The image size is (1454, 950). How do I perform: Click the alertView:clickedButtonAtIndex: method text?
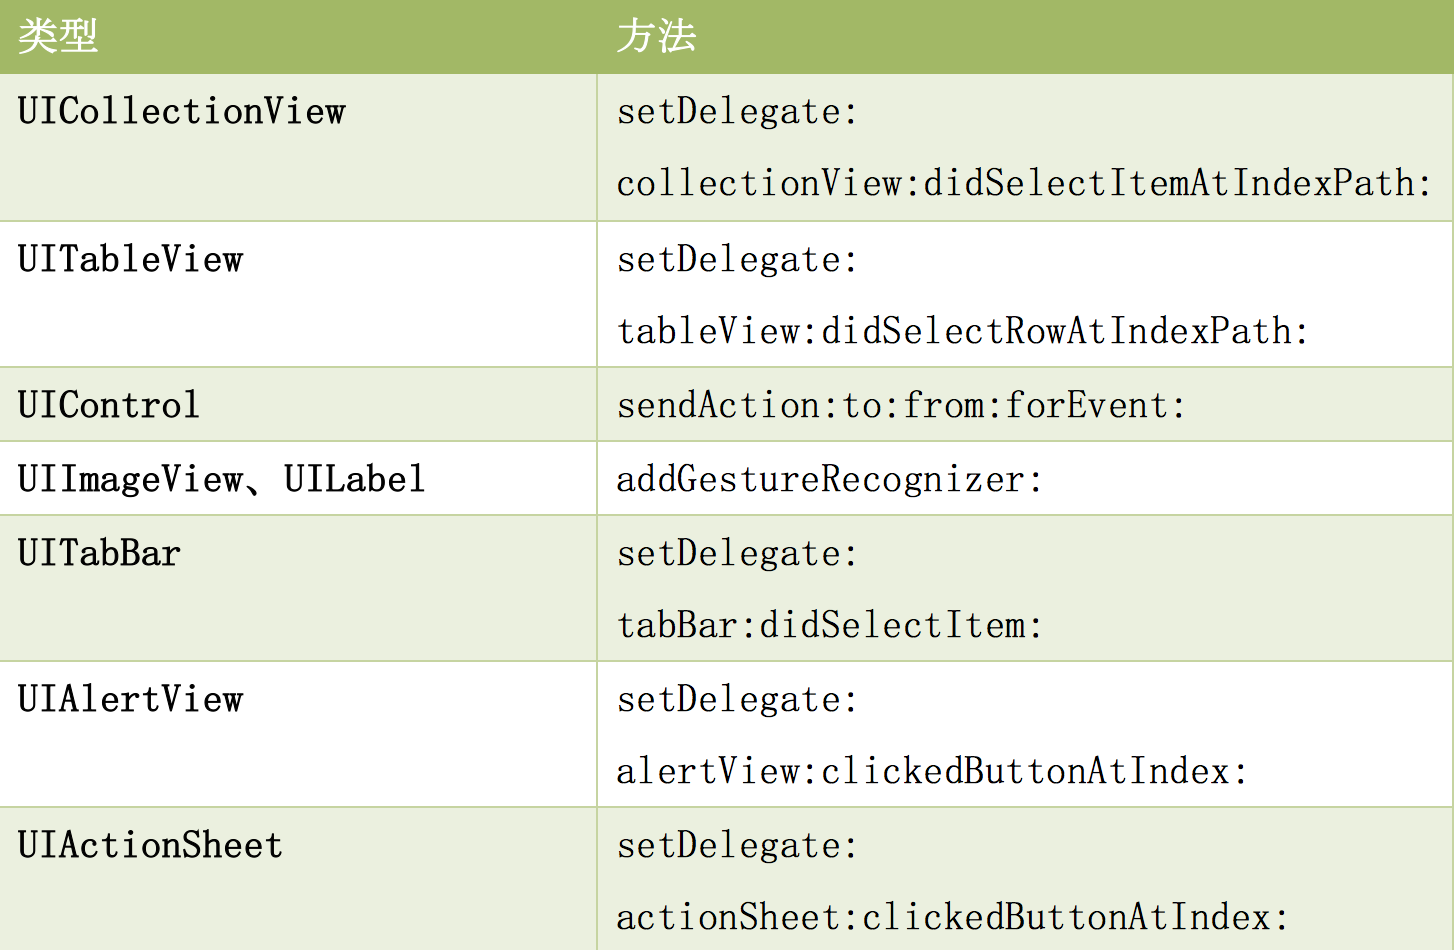pos(932,771)
